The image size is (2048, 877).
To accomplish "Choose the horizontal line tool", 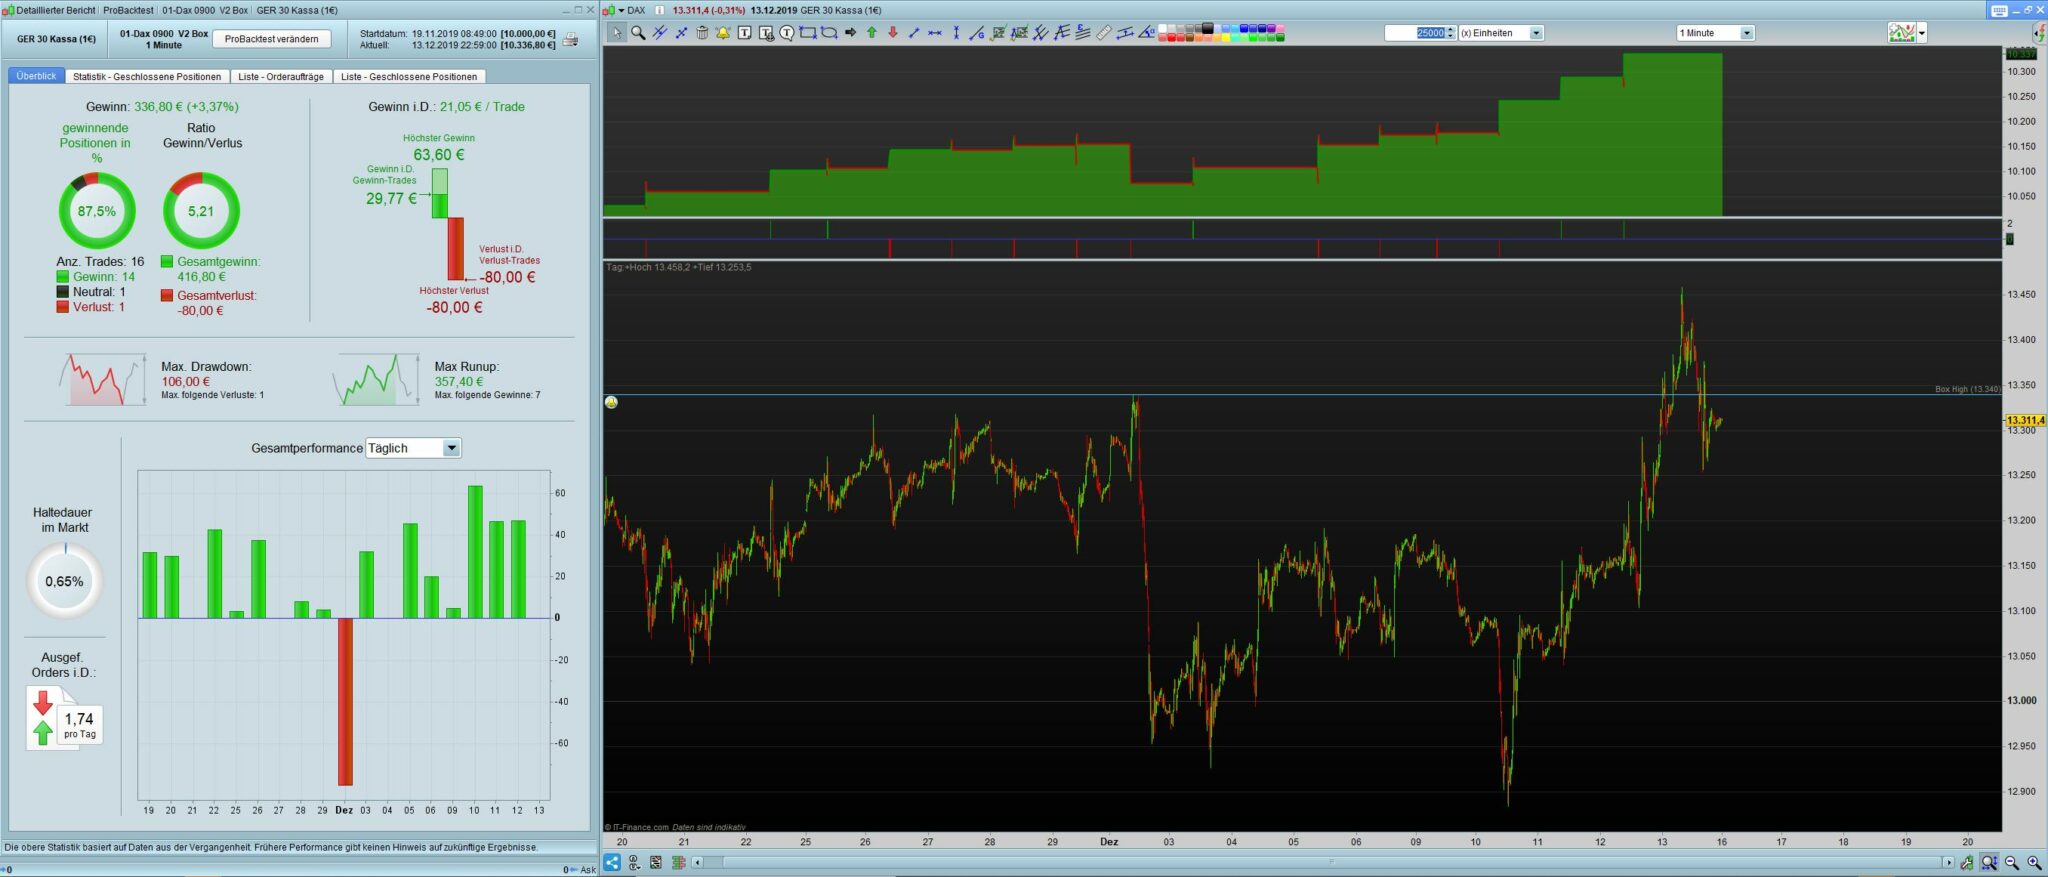I will [x=935, y=33].
